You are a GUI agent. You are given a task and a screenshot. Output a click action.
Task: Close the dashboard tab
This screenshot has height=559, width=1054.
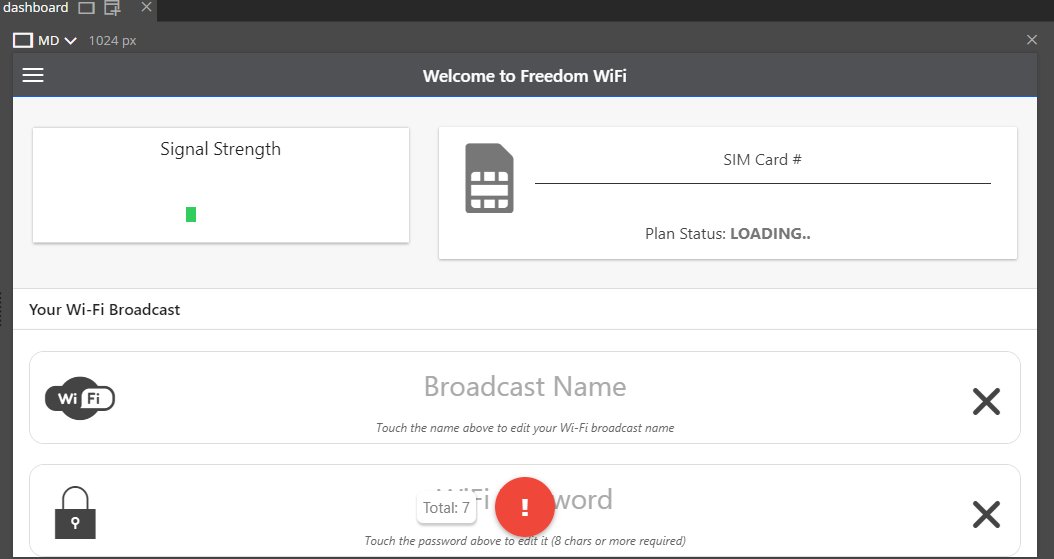point(146,7)
